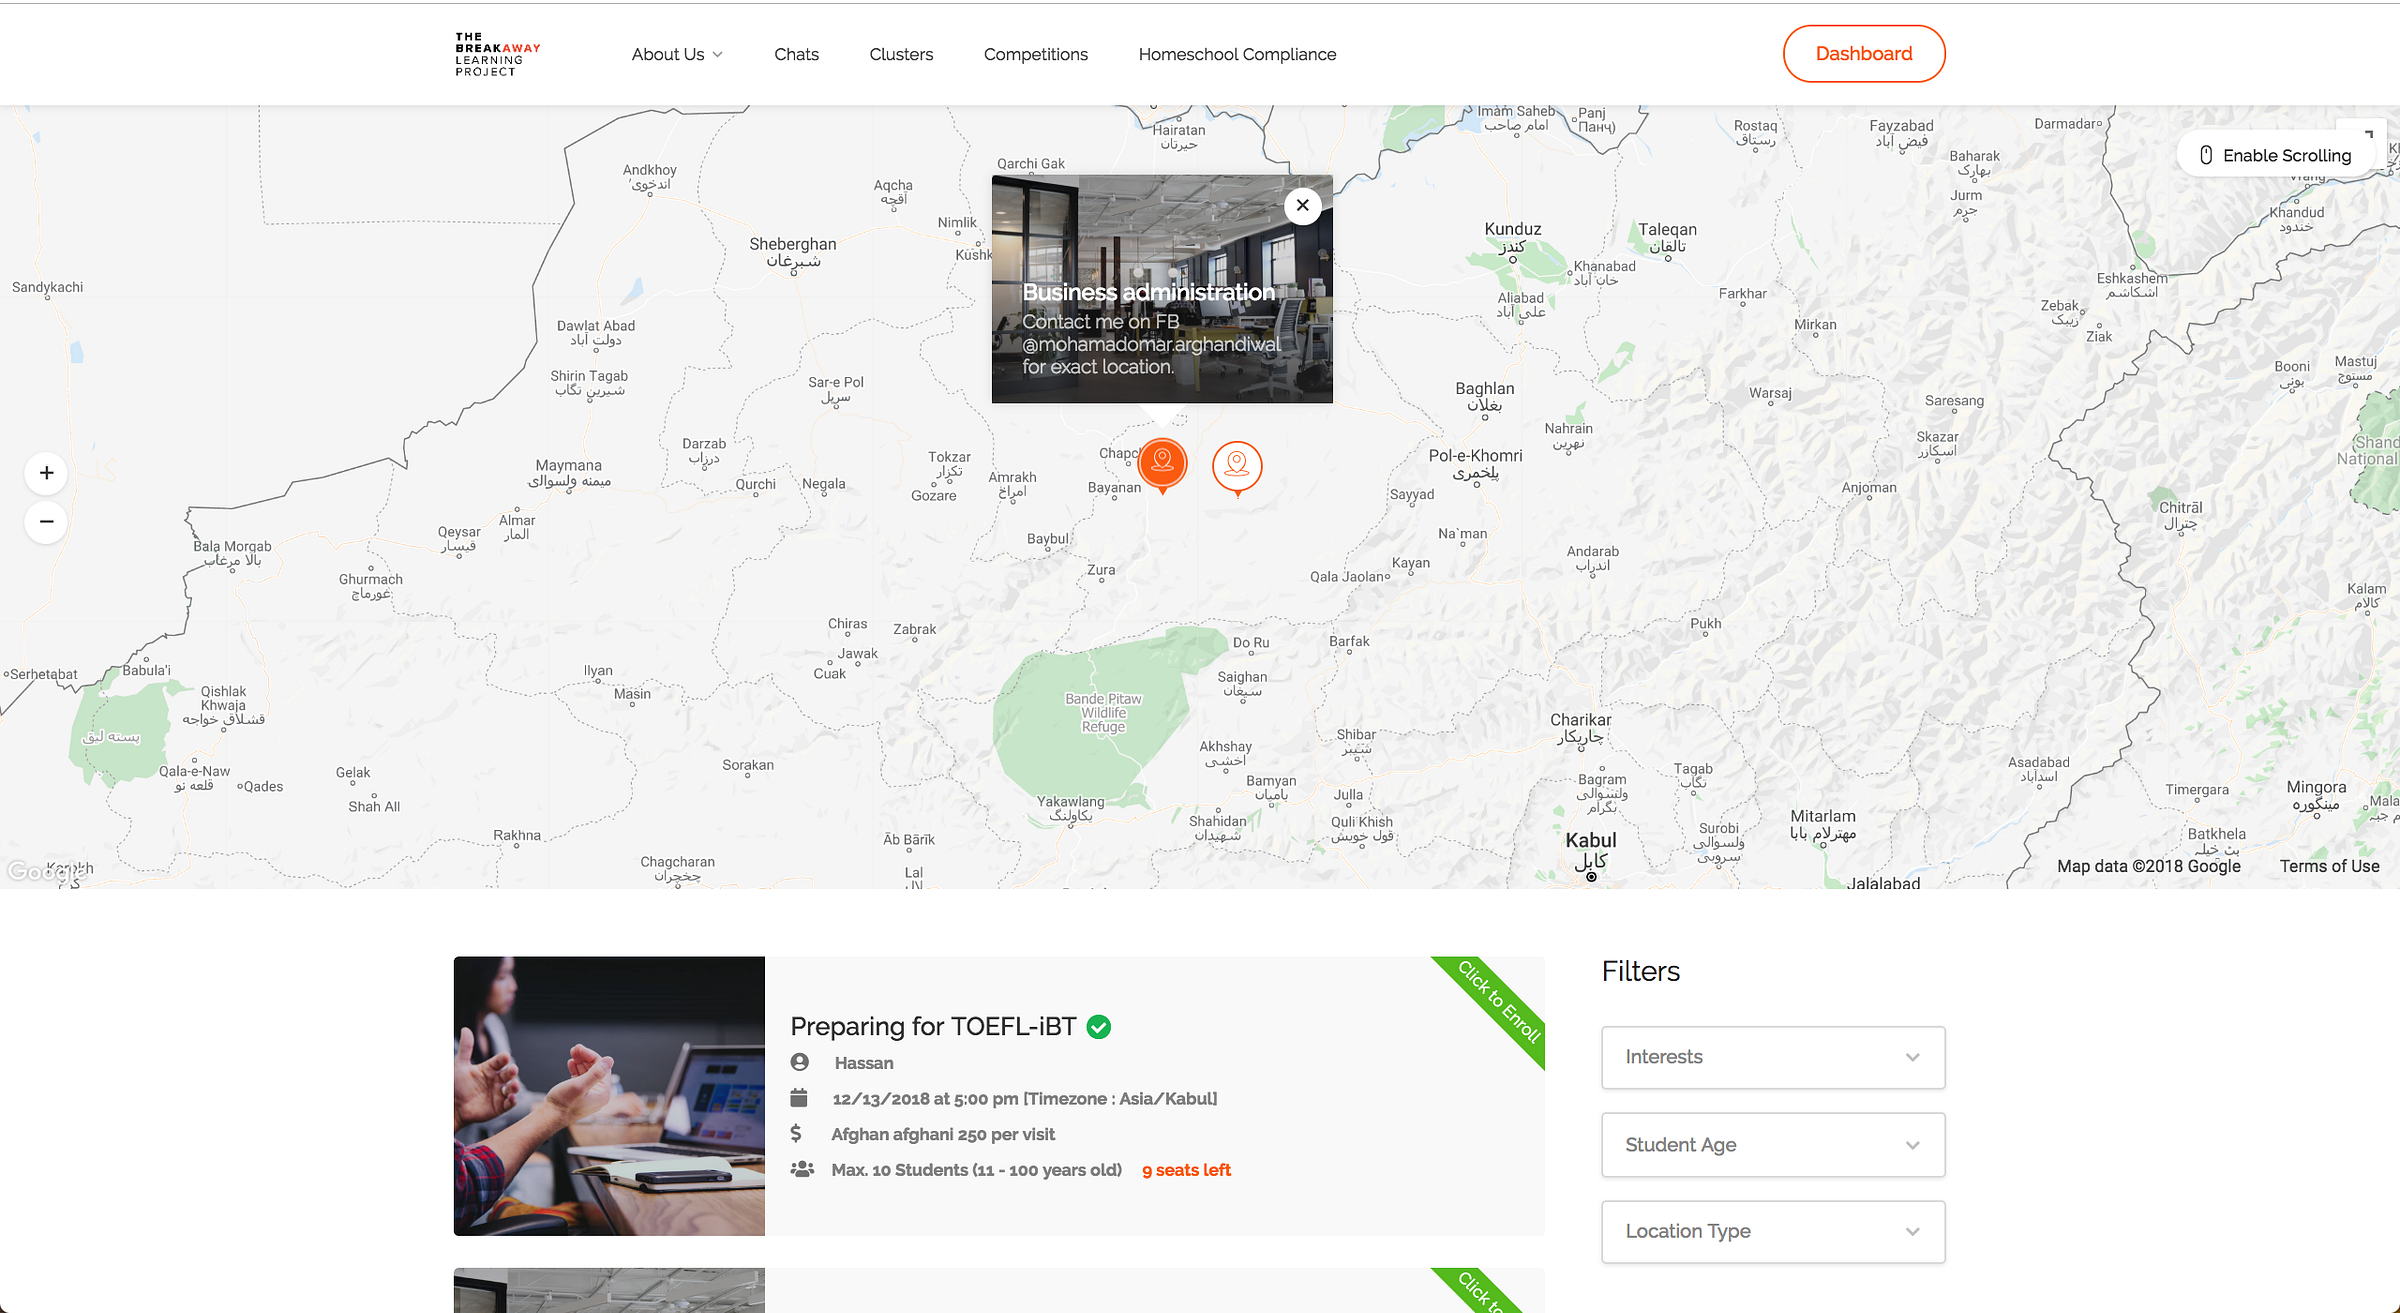The image size is (2400, 1313).
Task: Expand the About Us menu
Action: point(676,54)
